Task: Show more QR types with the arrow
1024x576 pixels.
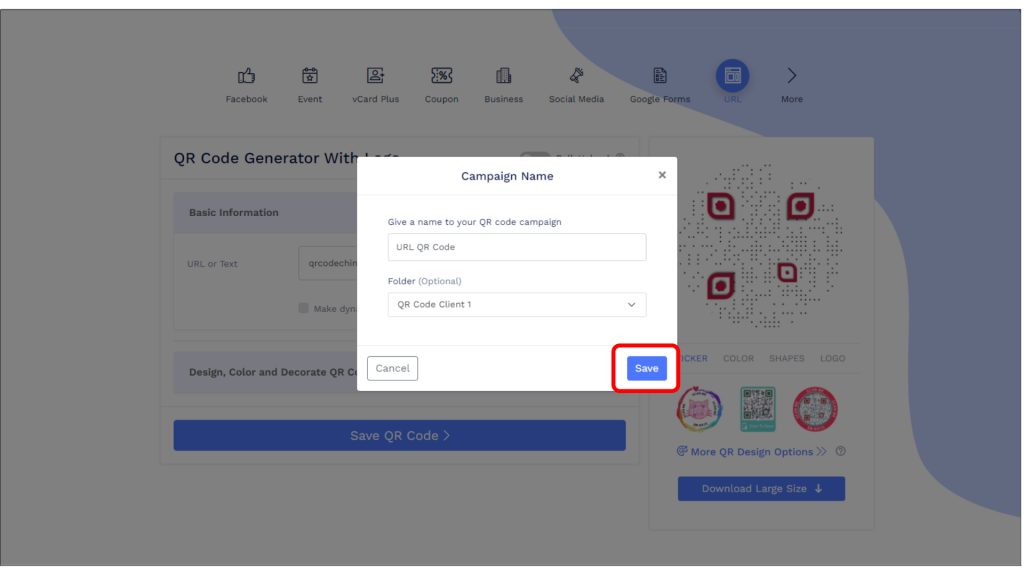Action: coord(792,76)
